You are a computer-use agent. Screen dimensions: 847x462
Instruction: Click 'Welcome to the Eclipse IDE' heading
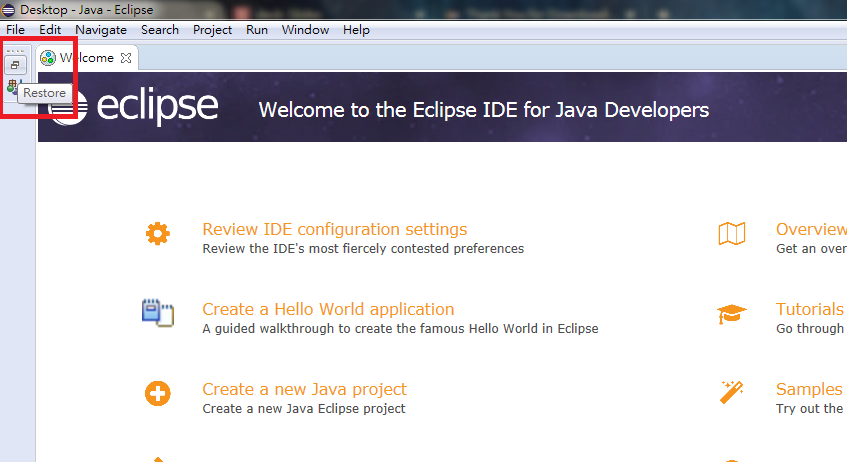click(x=483, y=110)
